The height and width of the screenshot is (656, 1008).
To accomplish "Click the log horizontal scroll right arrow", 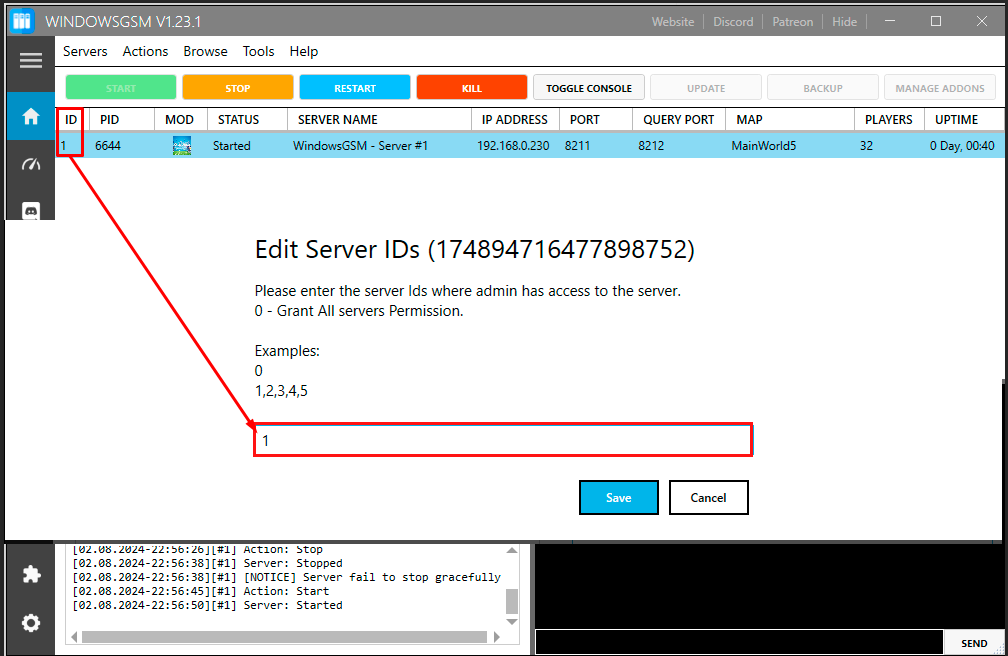I will [x=496, y=637].
